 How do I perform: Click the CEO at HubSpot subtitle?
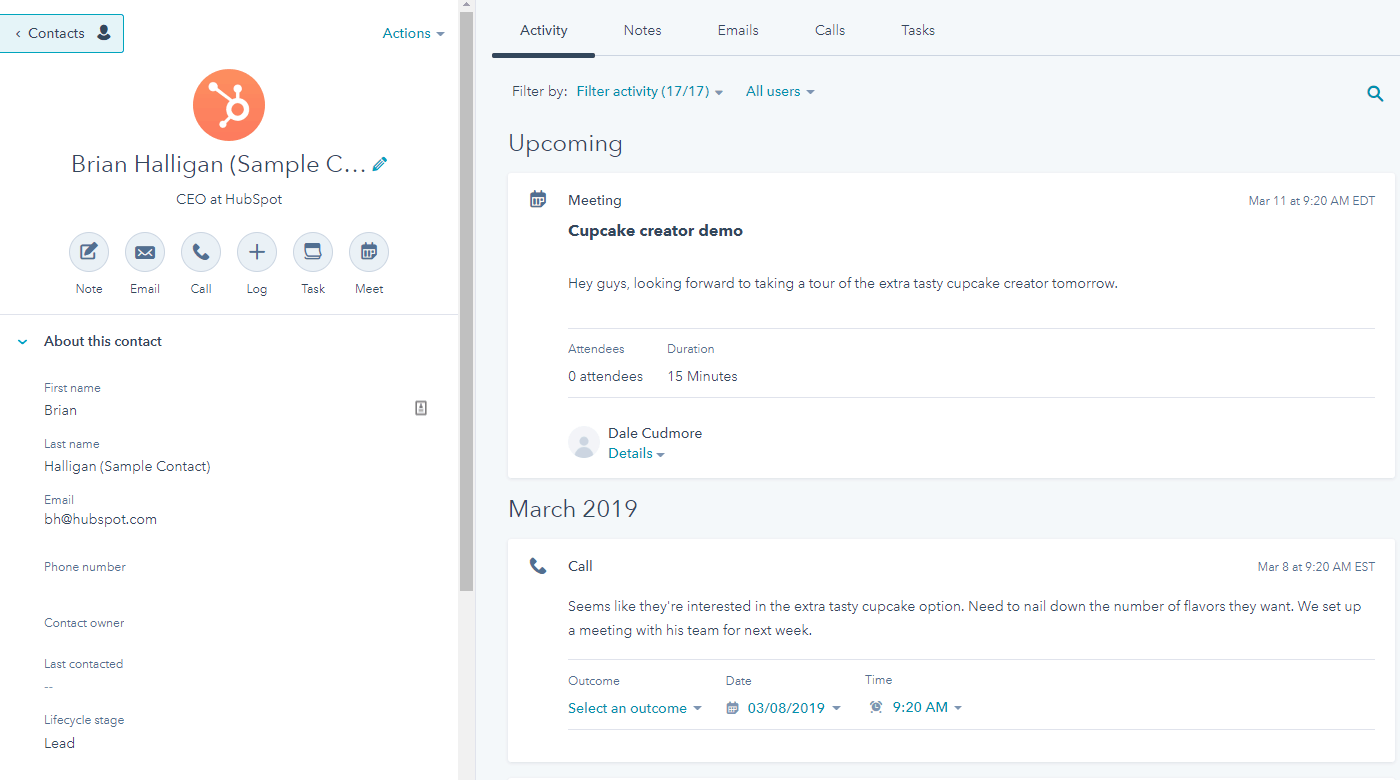point(229,199)
